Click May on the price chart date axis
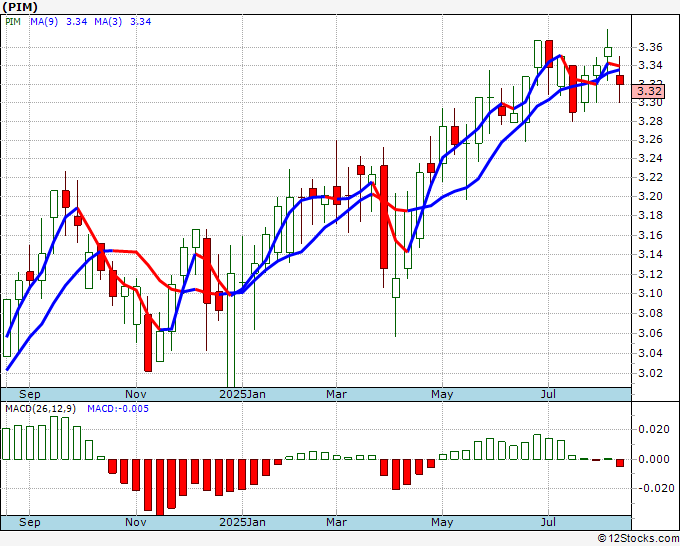 point(442,394)
